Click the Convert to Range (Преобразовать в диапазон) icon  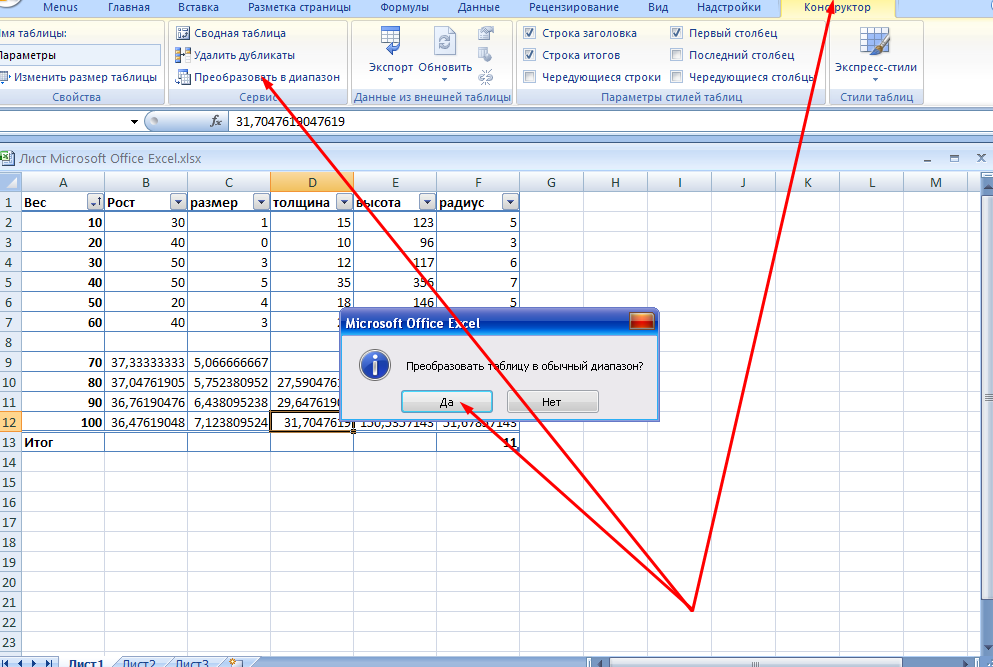(183, 77)
